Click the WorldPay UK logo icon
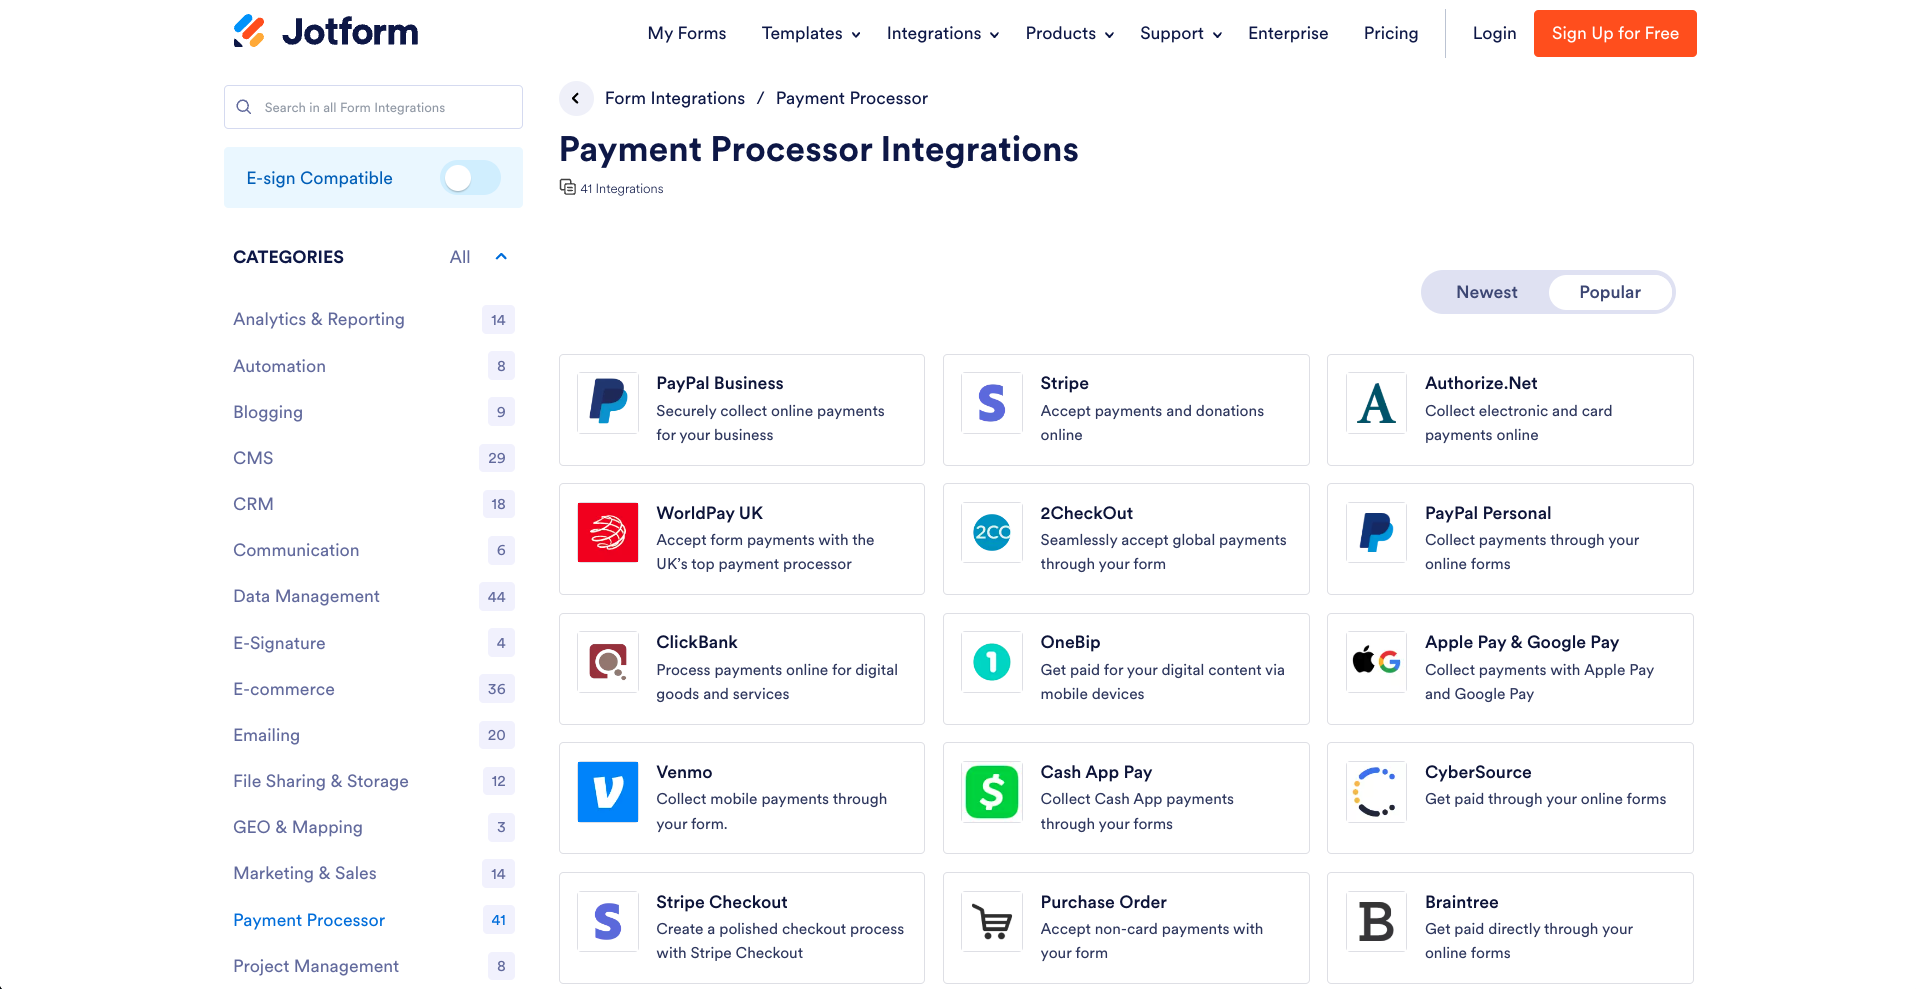1916x989 pixels. click(x=608, y=532)
